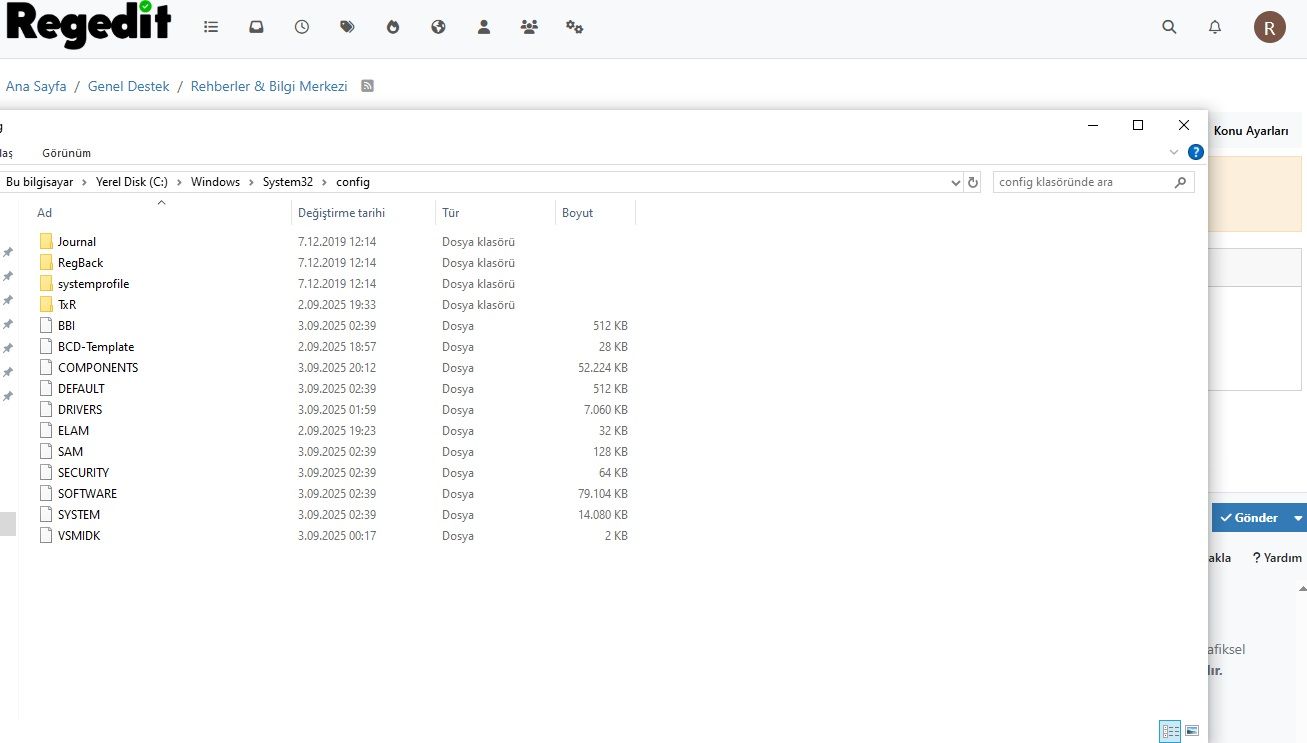This screenshot has width=1307, height=743.
Task: Open the forum list icon in the Regedit header
Action: (211, 27)
